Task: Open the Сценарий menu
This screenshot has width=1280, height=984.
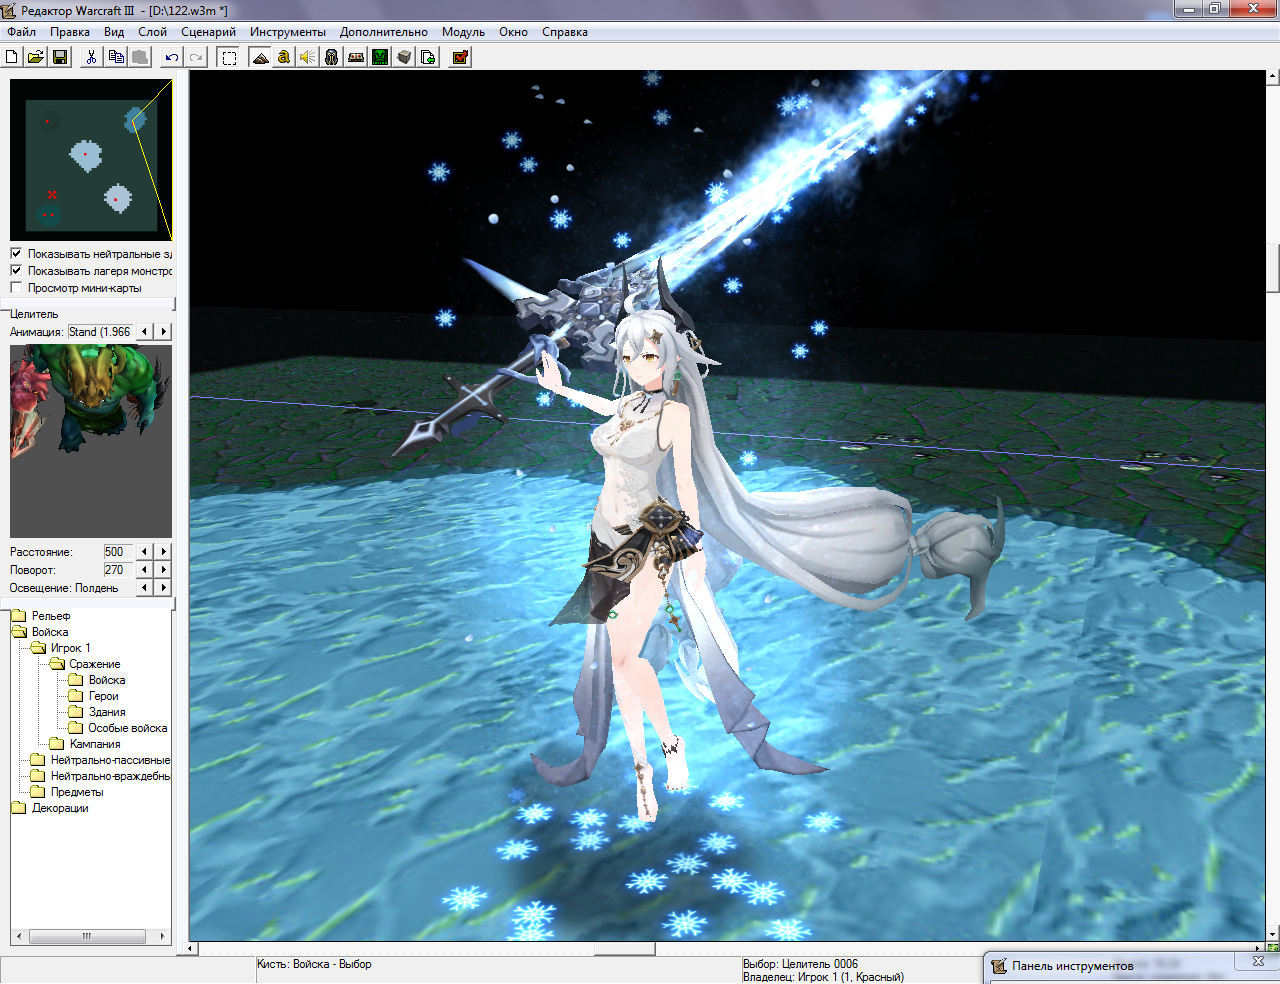Action: point(208,32)
